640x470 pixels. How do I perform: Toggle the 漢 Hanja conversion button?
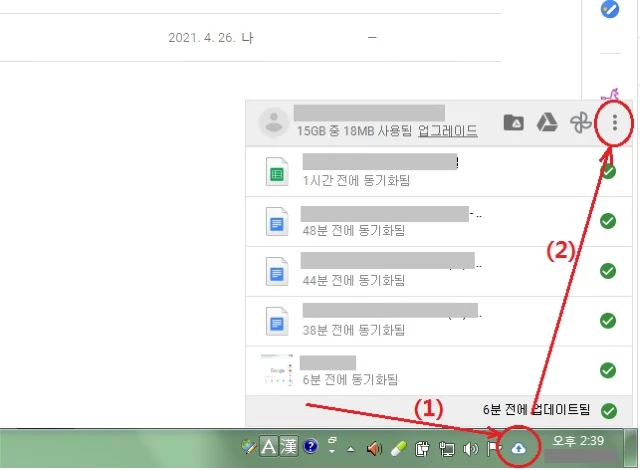(x=288, y=446)
